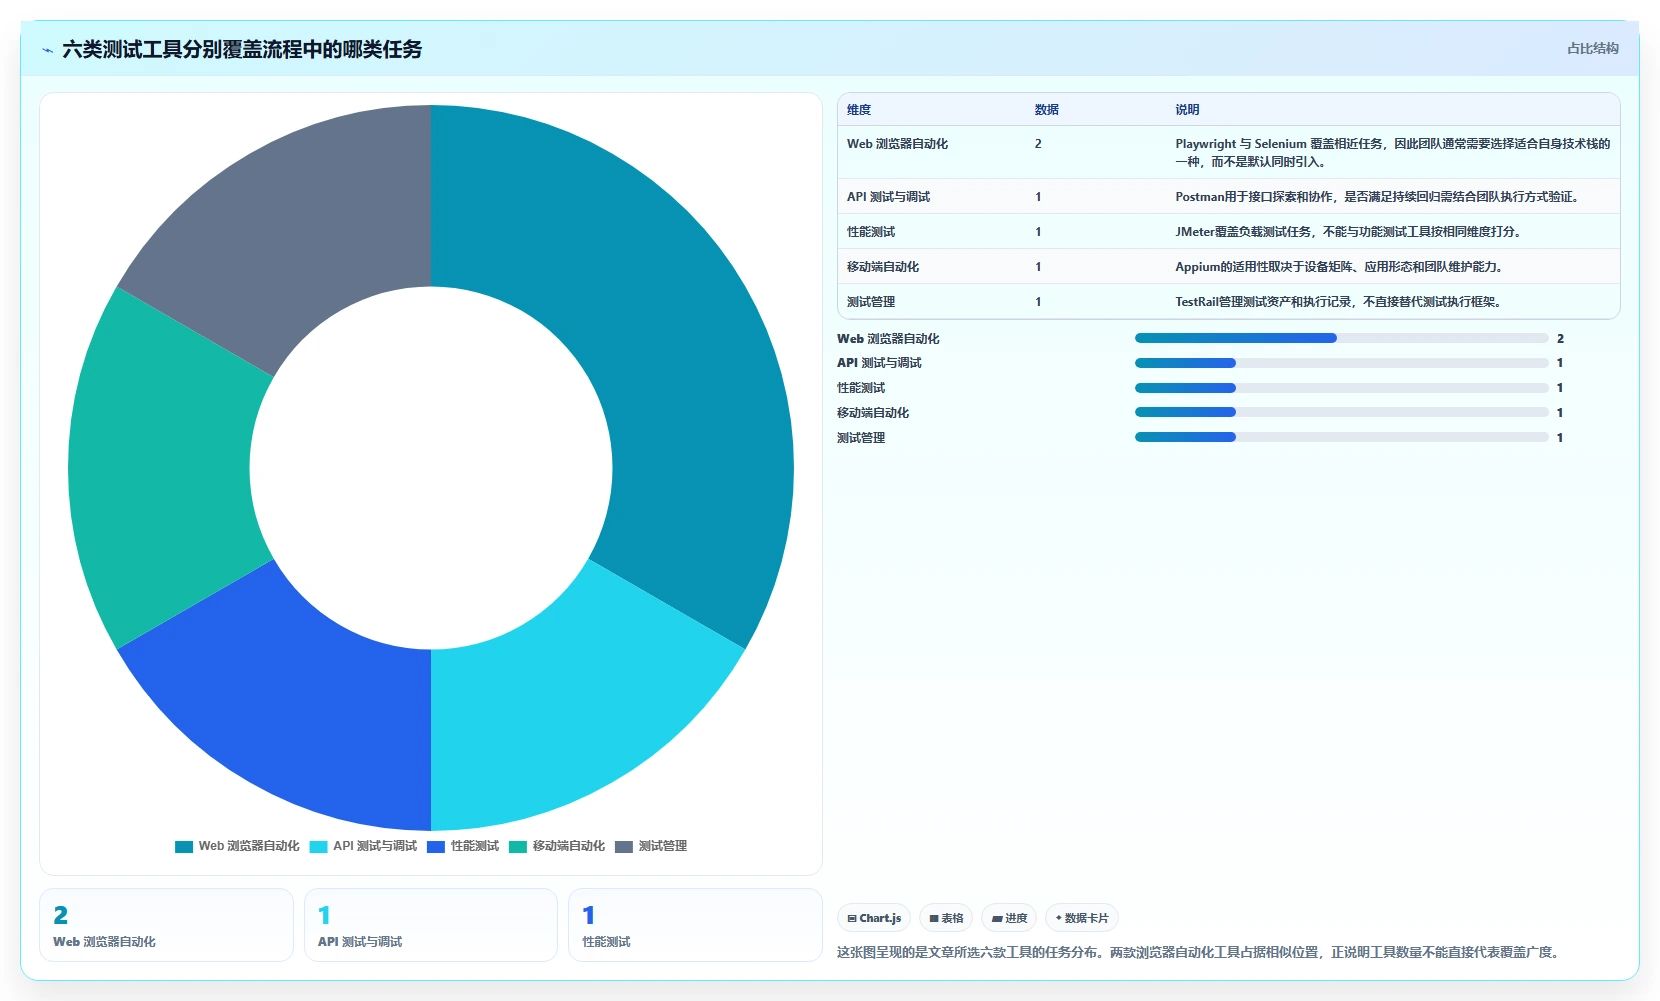Click table cell Web 浏览器自动化

(x=897, y=144)
